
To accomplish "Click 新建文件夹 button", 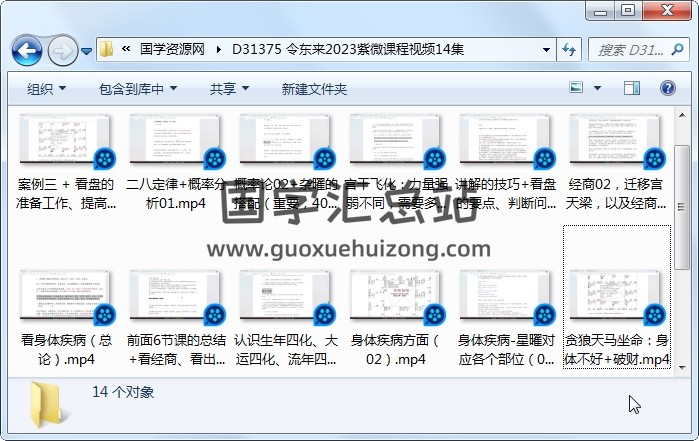I will coord(314,89).
